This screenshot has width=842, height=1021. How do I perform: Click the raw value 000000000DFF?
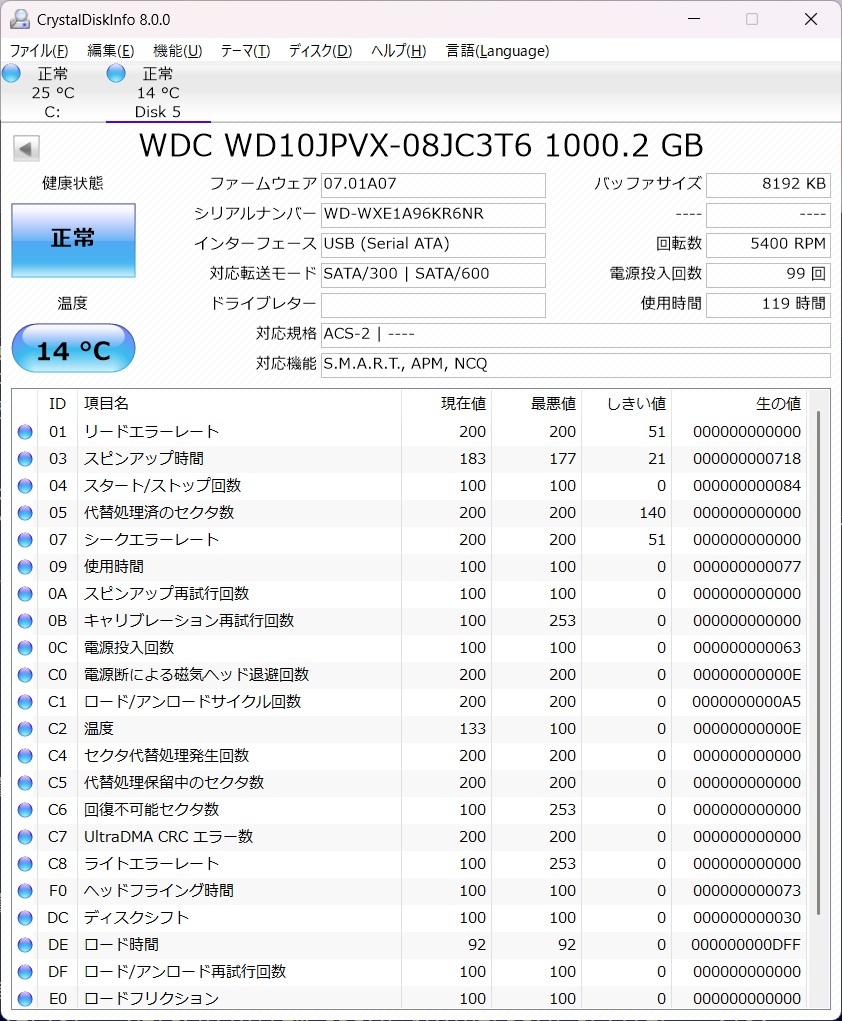tap(746, 945)
